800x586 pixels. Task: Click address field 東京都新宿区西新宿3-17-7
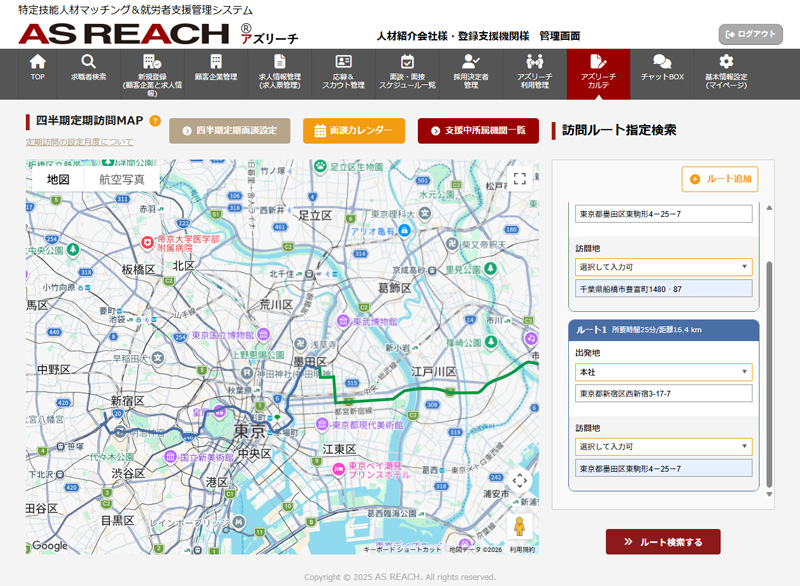coord(664,393)
